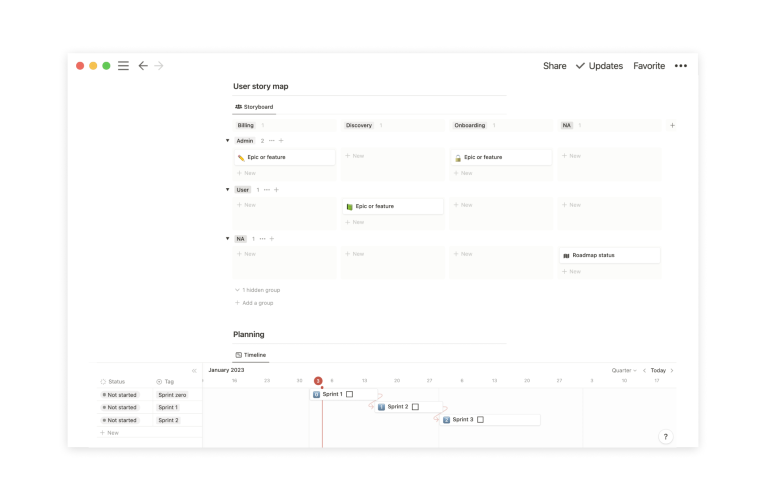The width and height of the screenshot is (766, 500).
Task: Open the Admin group three-dot menu
Action: tap(272, 141)
